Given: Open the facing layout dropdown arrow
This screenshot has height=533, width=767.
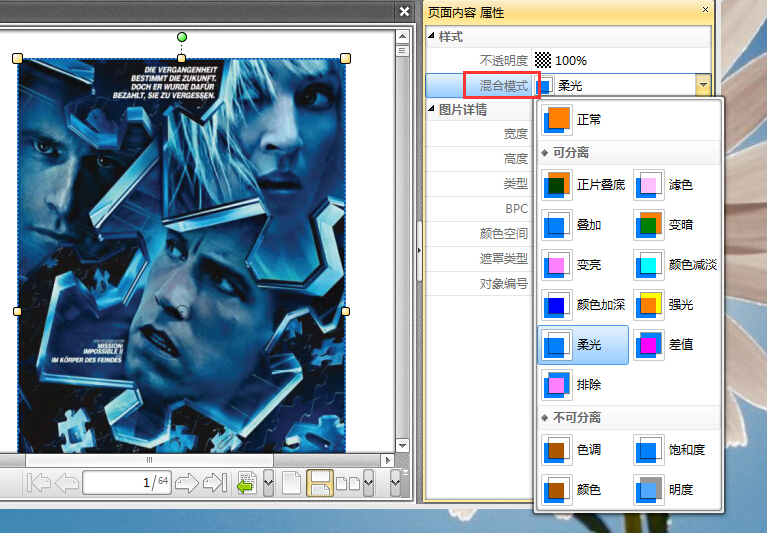Looking at the screenshot, I should (368, 483).
